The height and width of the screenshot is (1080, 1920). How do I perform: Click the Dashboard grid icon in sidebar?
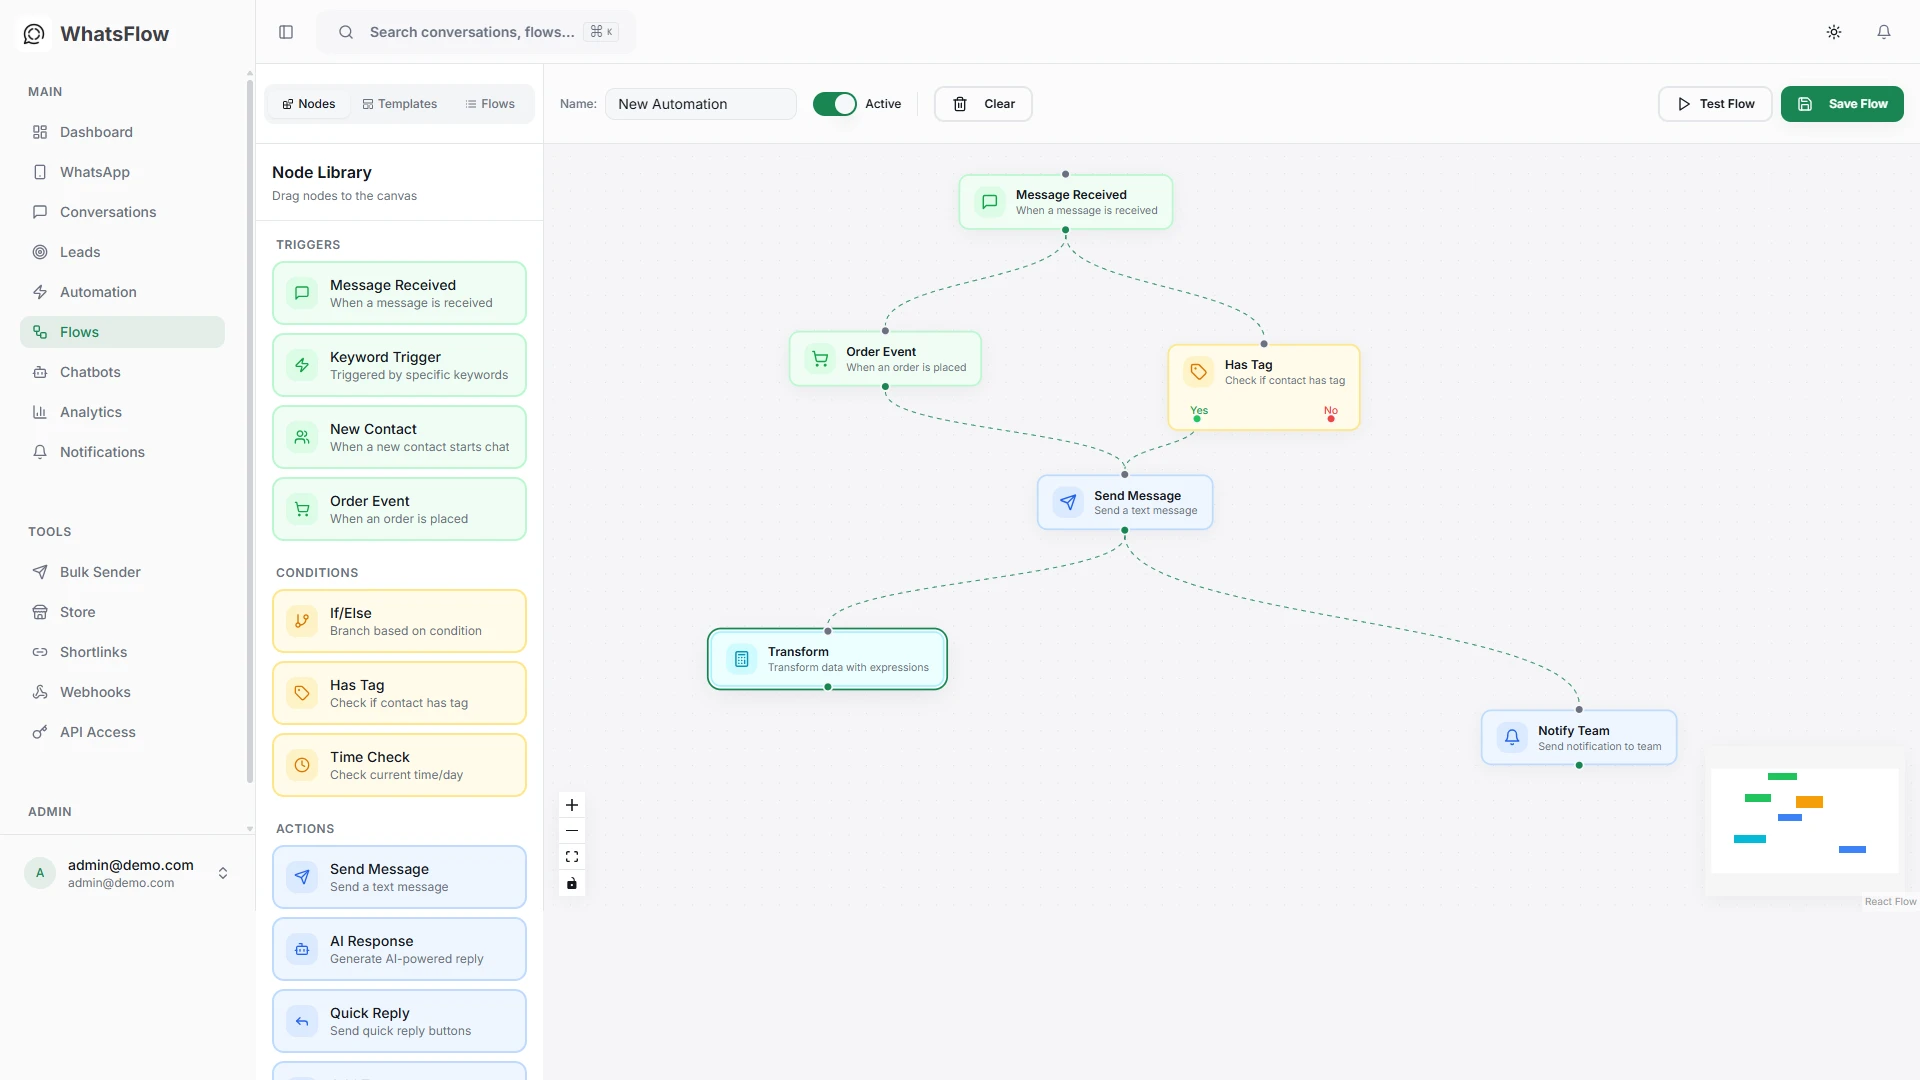tap(40, 132)
